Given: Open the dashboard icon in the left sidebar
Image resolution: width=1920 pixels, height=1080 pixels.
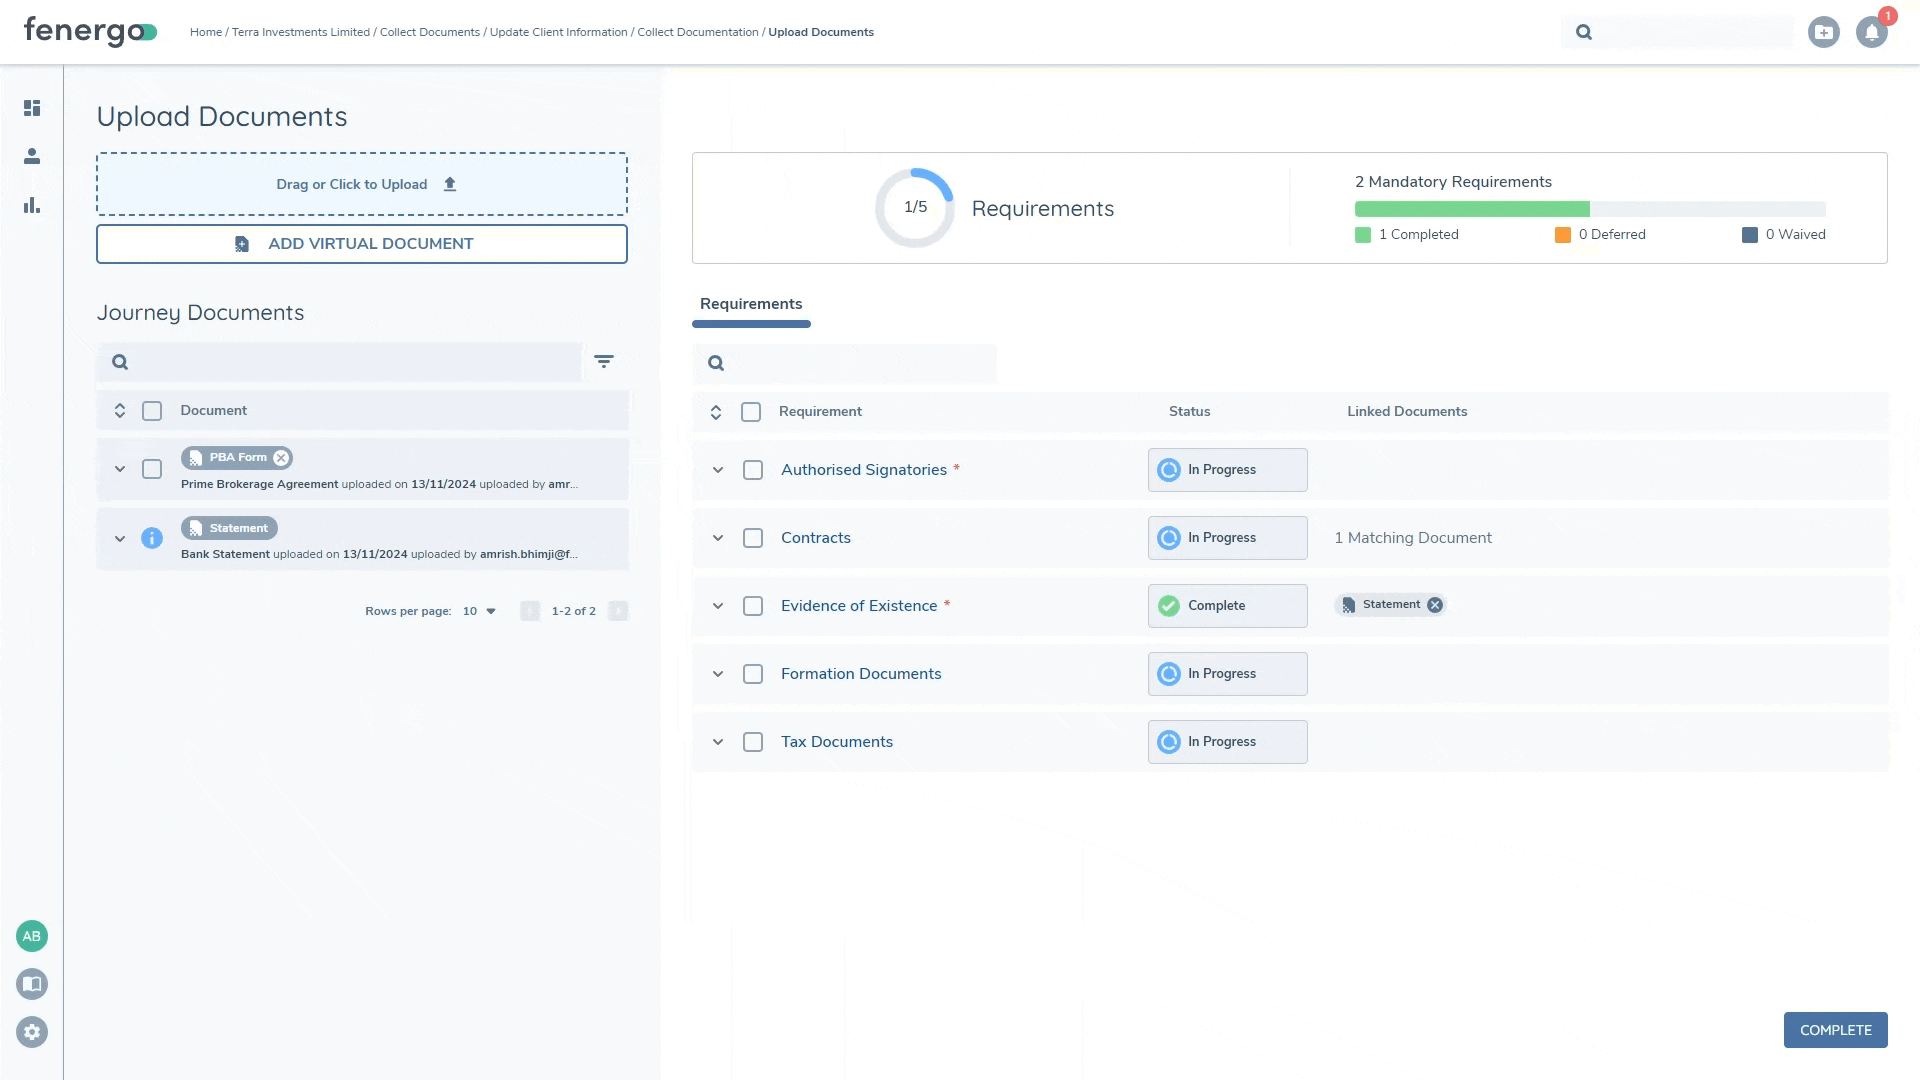Looking at the screenshot, I should click(x=32, y=108).
